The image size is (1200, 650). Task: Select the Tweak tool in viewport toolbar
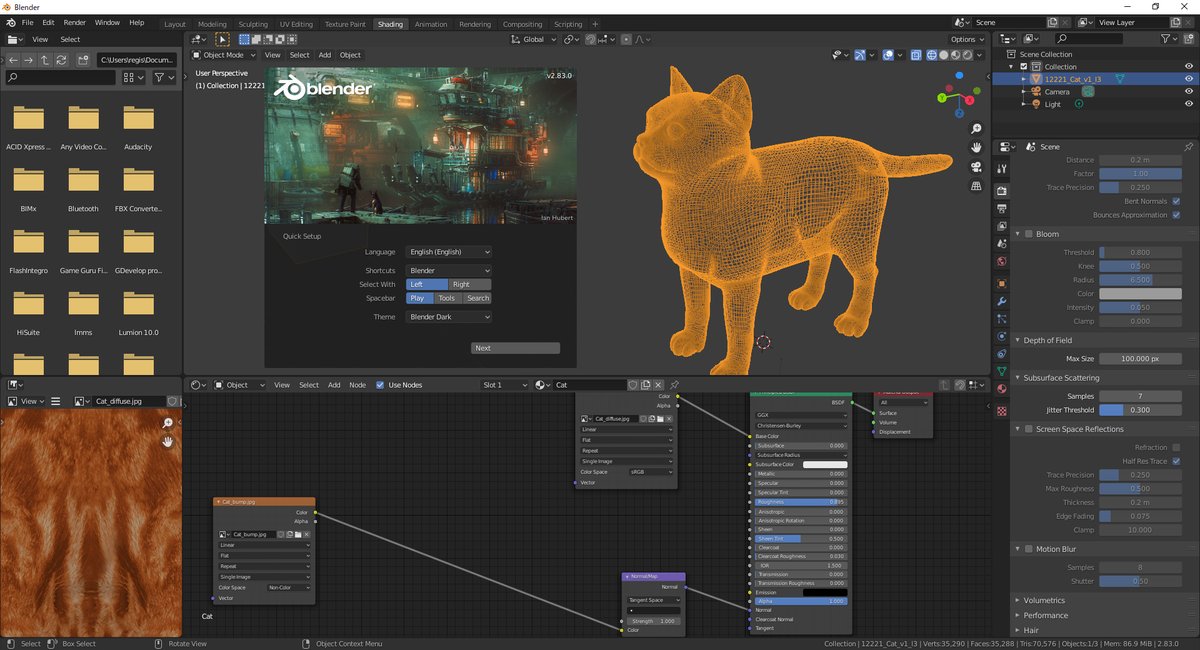[222, 39]
